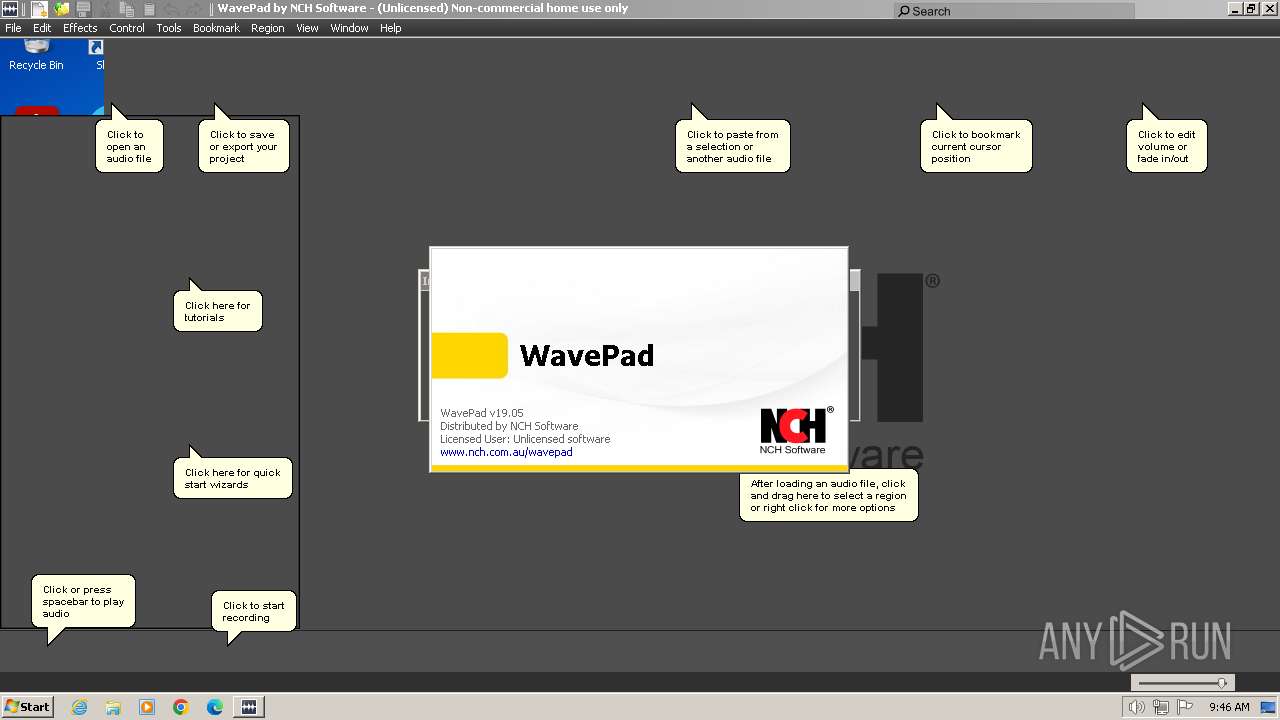Click into the Search field
The height and width of the screenshot is (720, 1280).
tap(1014, 11)
